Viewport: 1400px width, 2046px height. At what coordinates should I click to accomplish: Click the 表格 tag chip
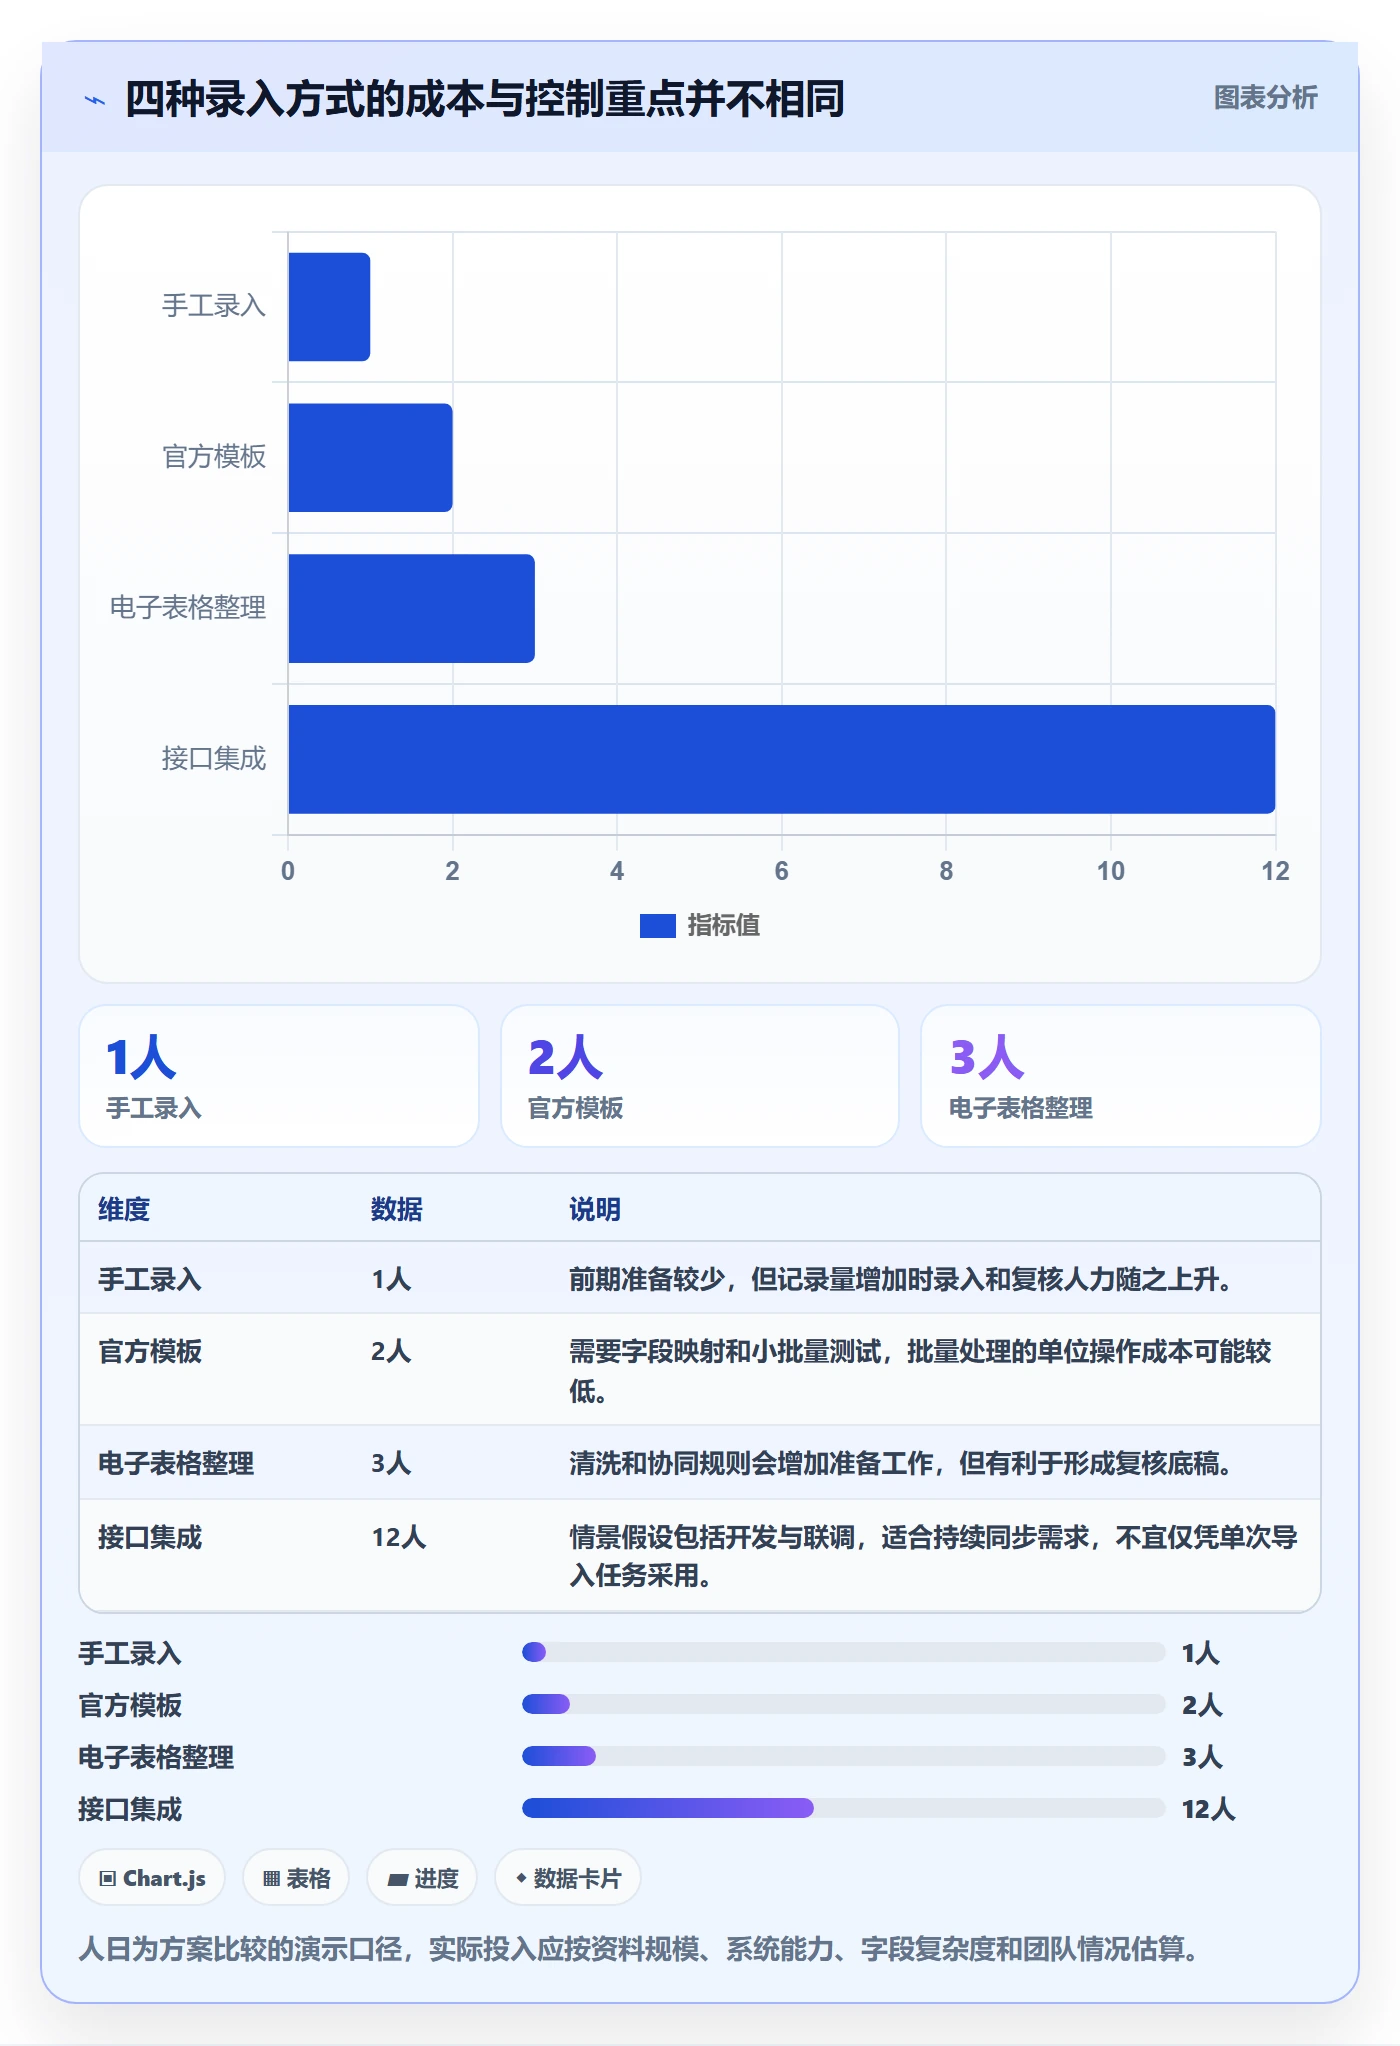[x=296, y=1878]
